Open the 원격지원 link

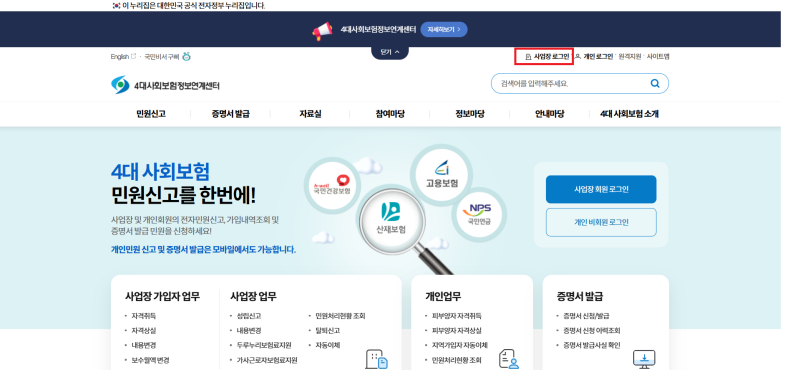tap(630, 57)
